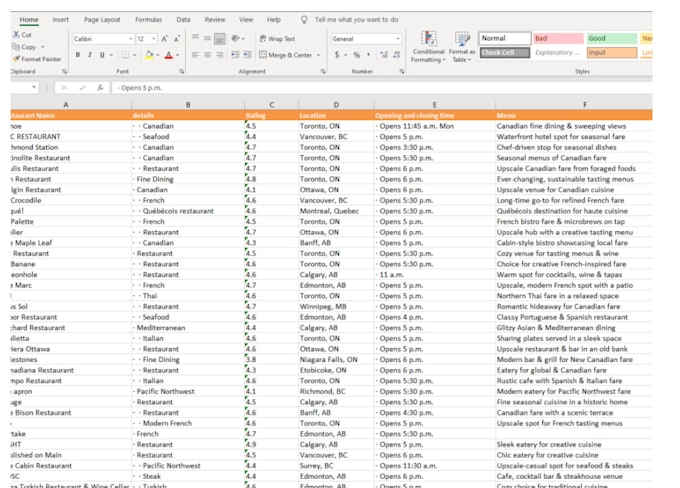This screenshot has height=488, width=680.
Task: Select Top Align icon
Action: click(x=196, y=38)
